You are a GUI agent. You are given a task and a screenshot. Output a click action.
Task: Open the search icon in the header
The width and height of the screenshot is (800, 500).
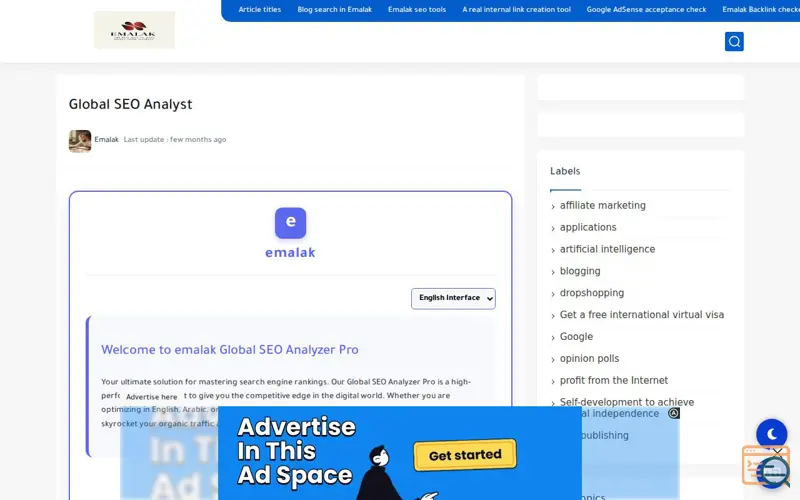pos(734,41)
